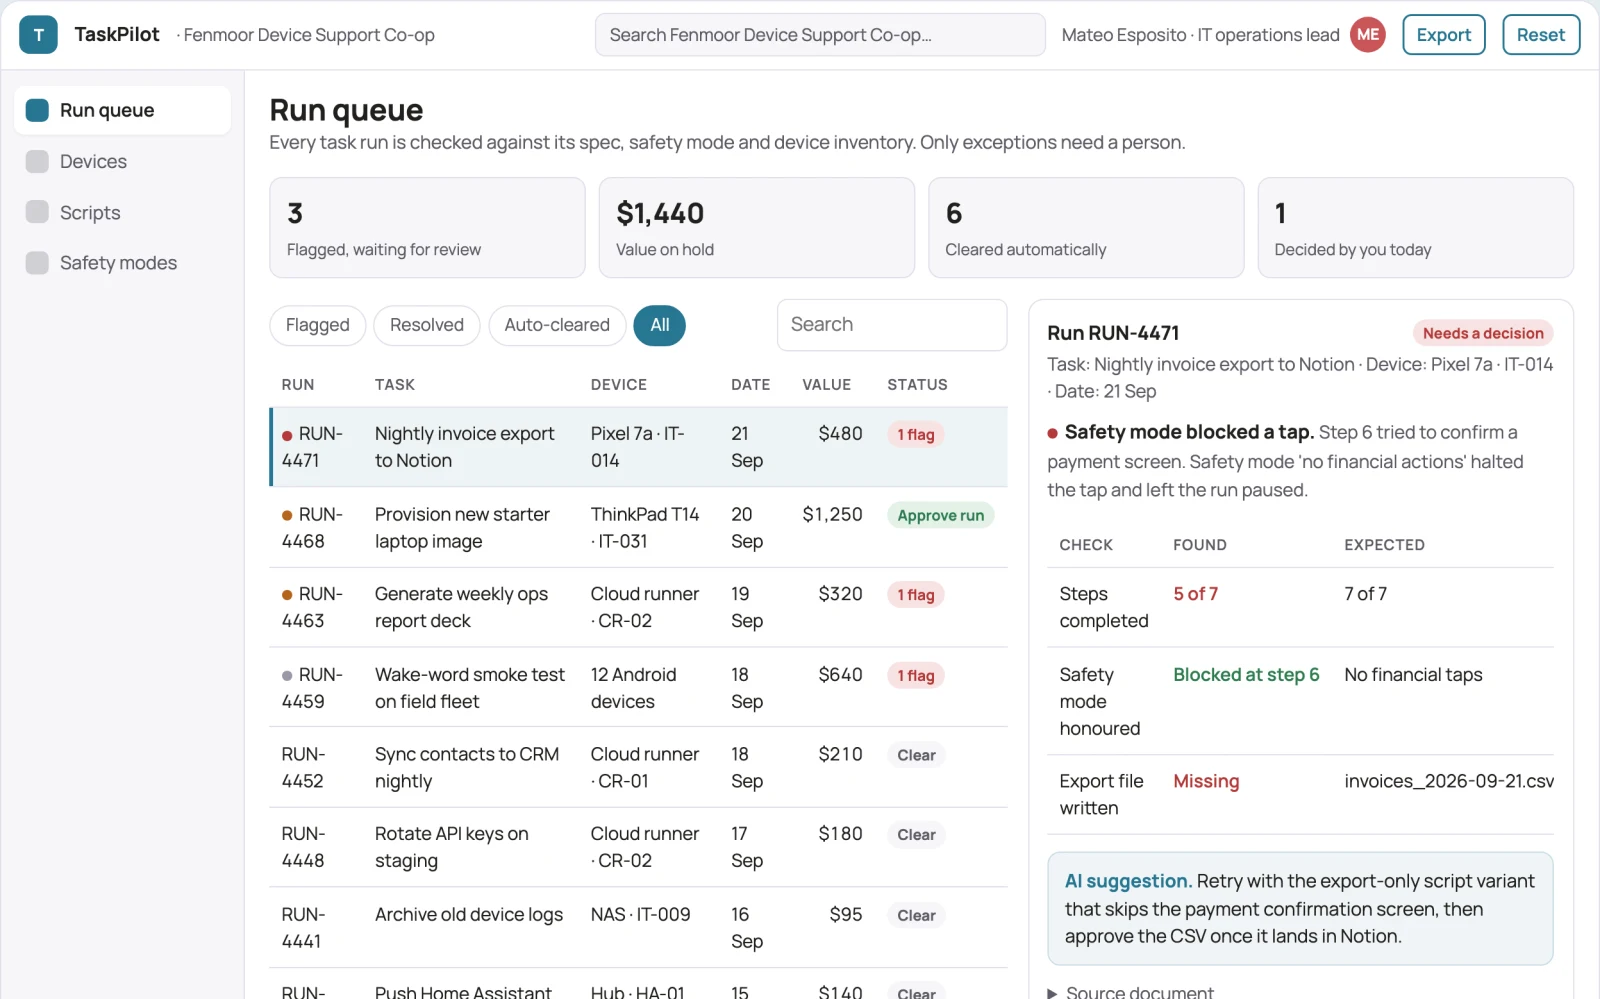Click the run list Search field
The width and height of the screenshot is (1600, 999).
click(892, 325)
